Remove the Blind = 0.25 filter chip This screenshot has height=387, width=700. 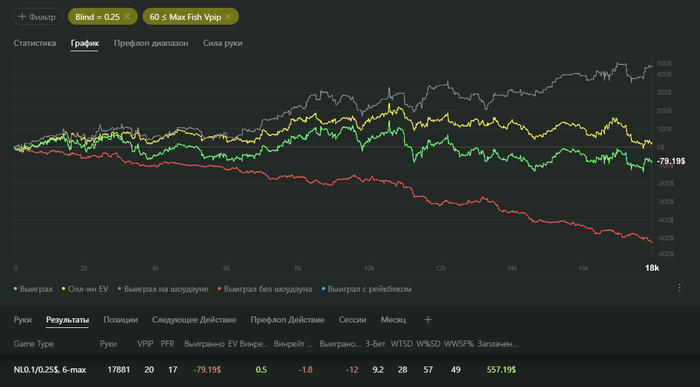(127, 17)
